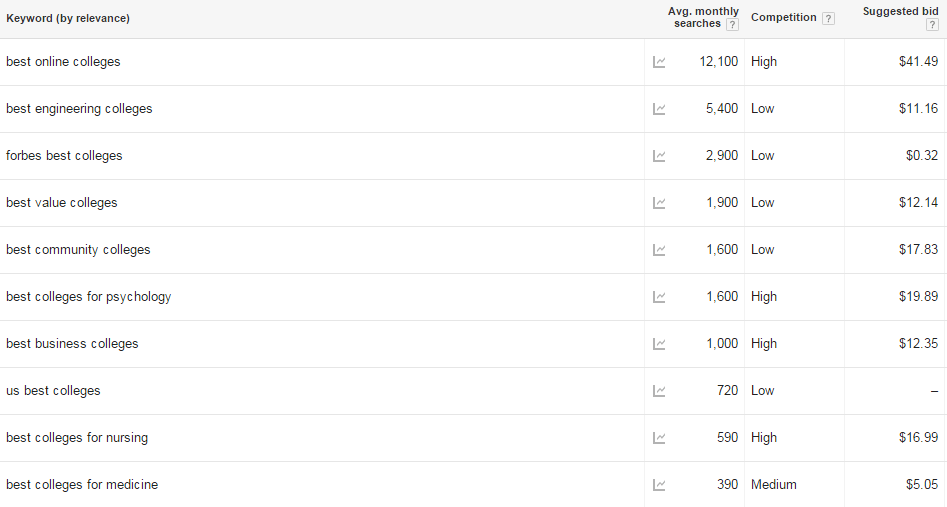Open trend chart icon for best online colleges

tap(659, 62)
